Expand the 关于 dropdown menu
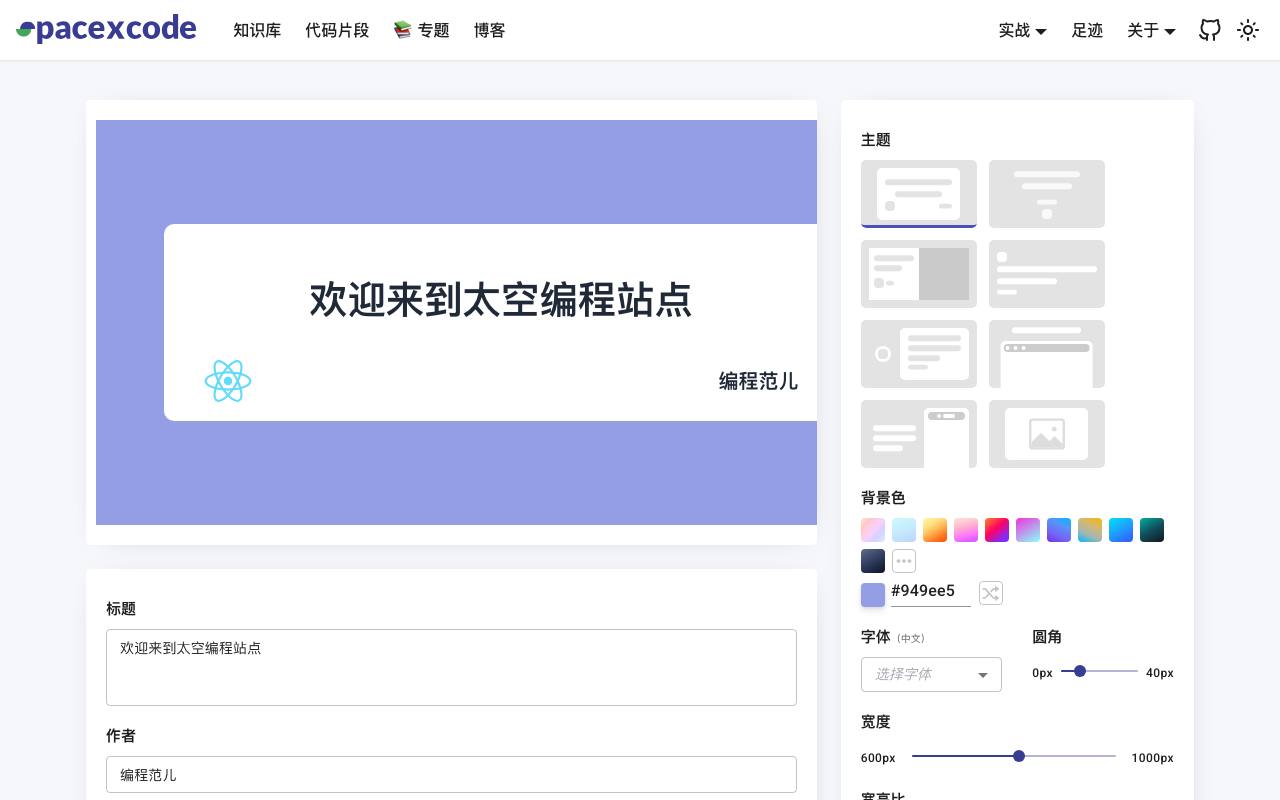1280x800 pixels. 1151,30
